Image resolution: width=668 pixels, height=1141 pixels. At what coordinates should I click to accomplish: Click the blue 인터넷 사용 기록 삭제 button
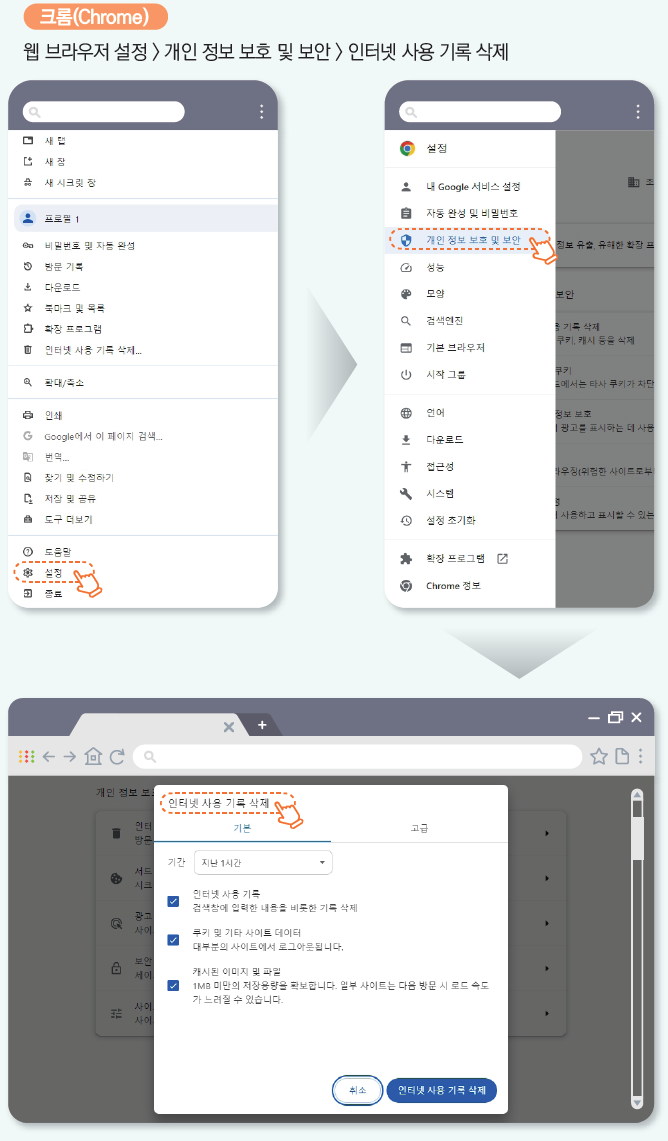click(x=442, y=1090)
